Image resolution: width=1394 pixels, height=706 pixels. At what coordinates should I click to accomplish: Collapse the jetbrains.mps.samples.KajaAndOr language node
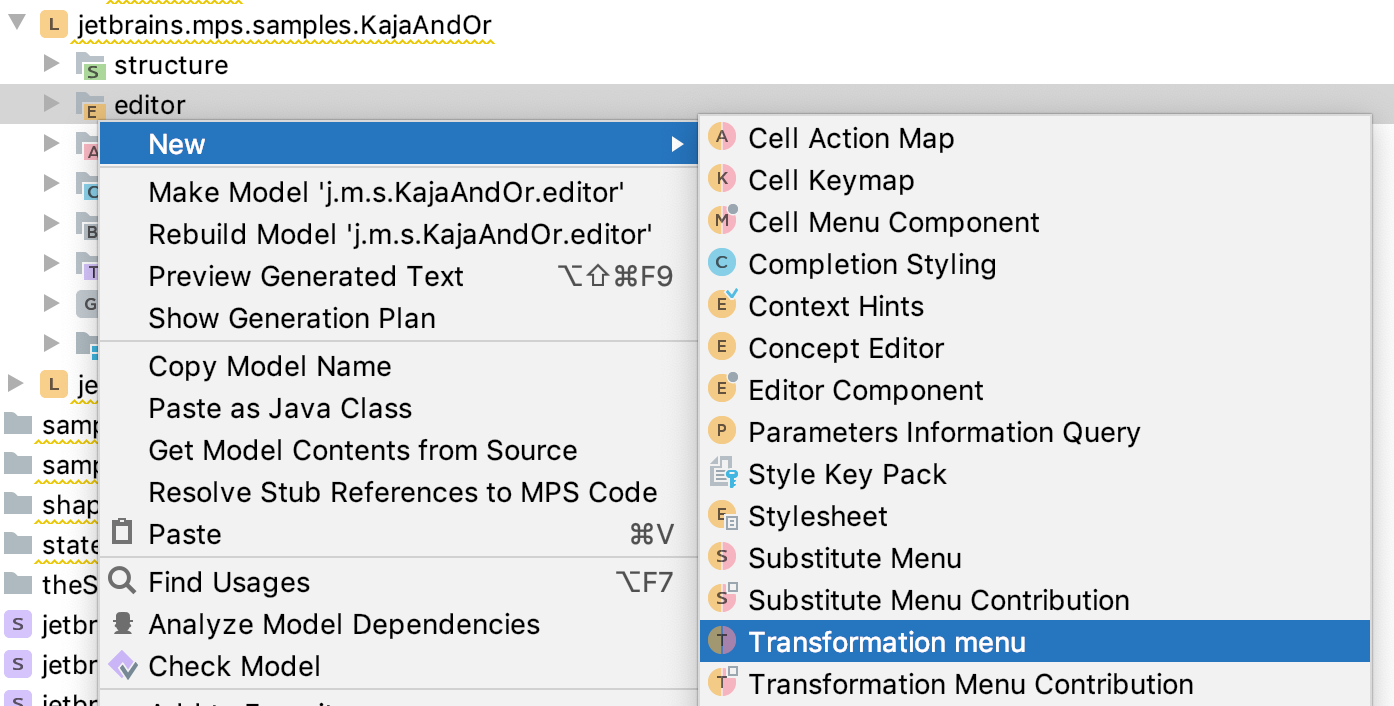[17, 21]
